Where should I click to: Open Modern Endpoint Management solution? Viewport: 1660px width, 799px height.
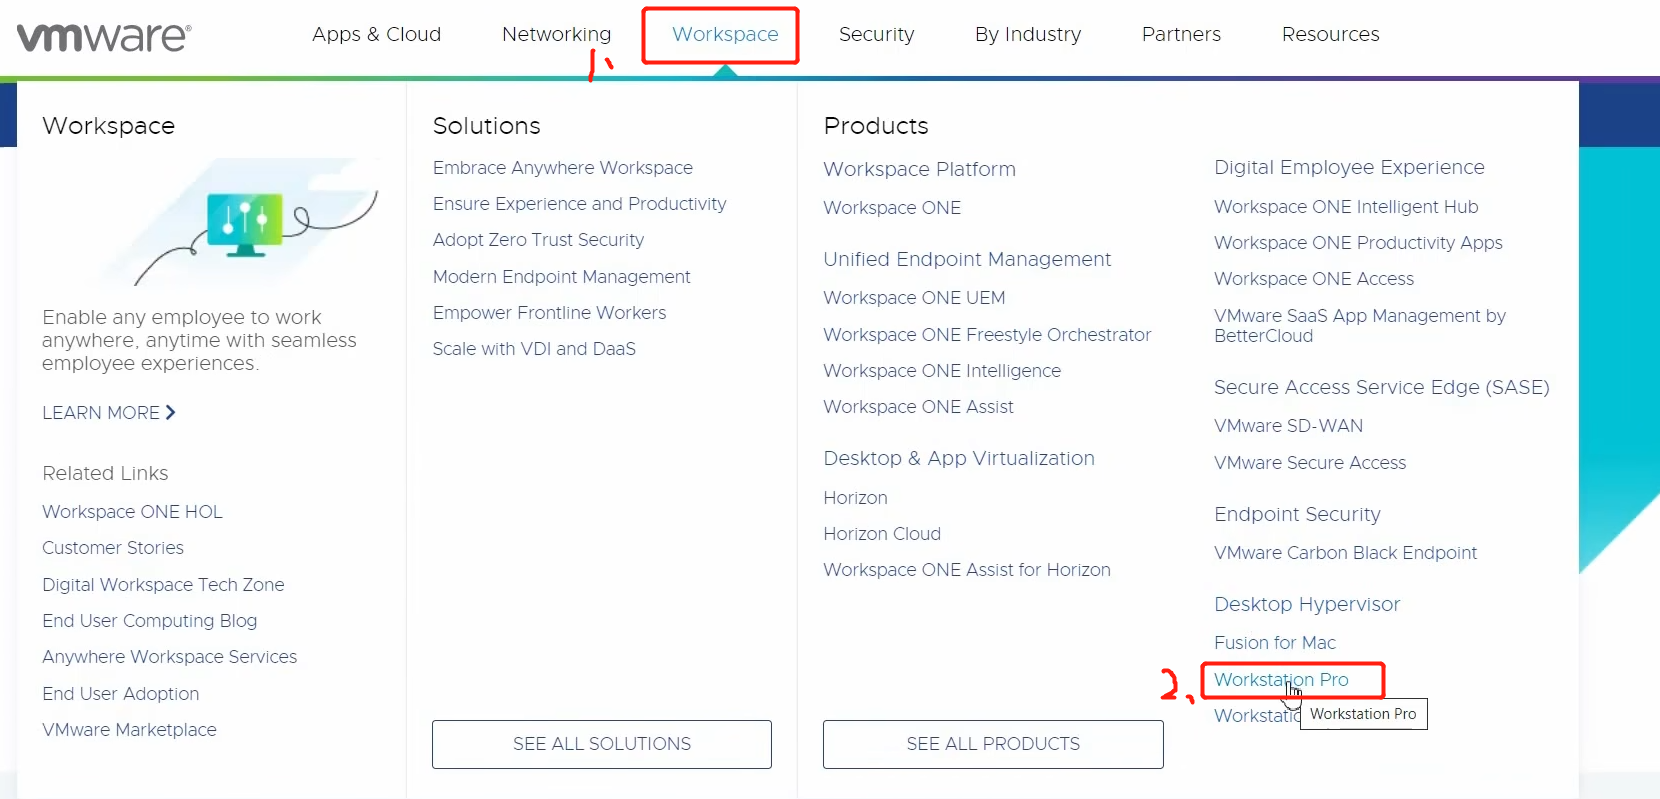(561, 276)
